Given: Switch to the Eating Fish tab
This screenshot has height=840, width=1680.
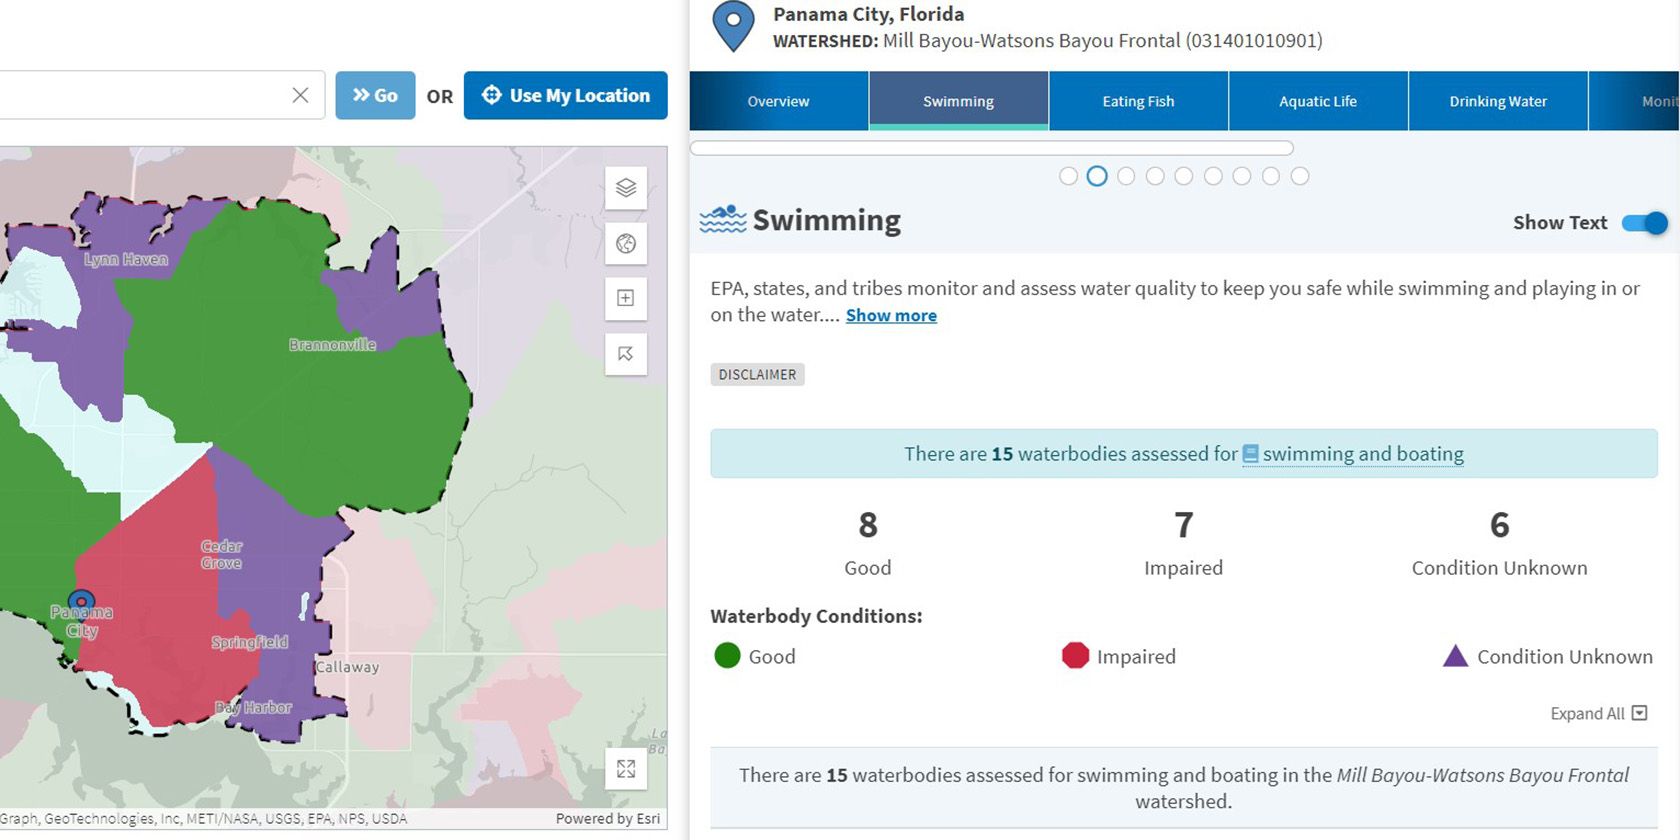Looking at the screenshot, I should point(1138,101).
